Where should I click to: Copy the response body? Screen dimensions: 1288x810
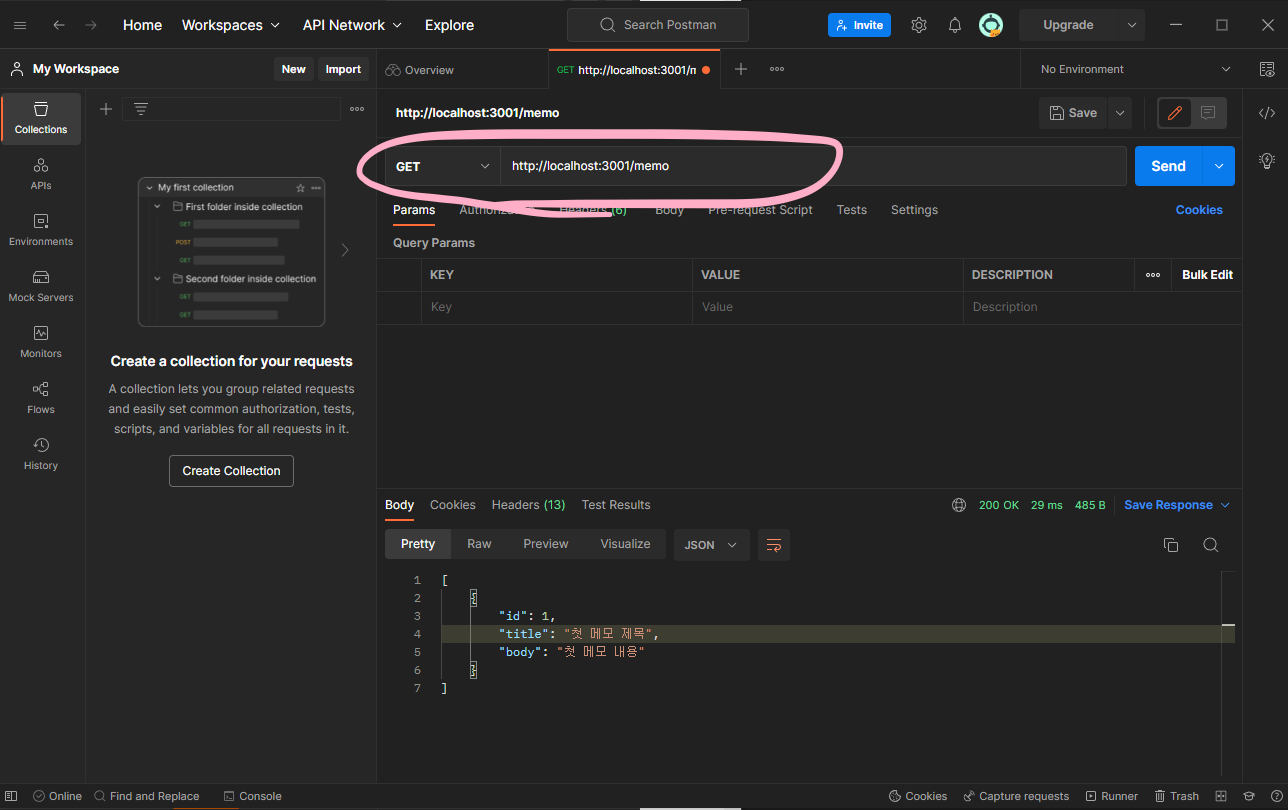point(1171,545)
